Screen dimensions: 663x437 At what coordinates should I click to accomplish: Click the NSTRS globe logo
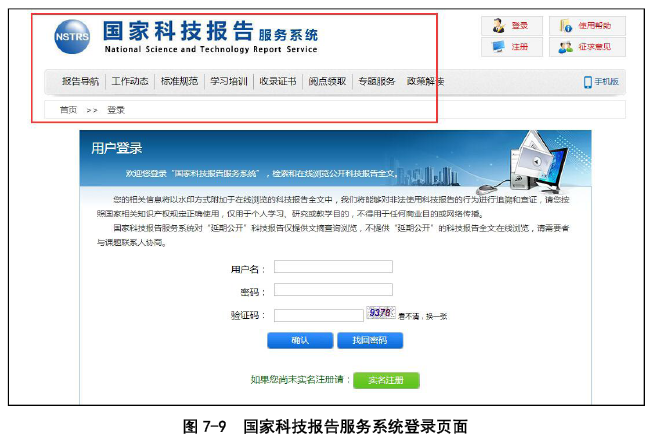click(72, 38)
